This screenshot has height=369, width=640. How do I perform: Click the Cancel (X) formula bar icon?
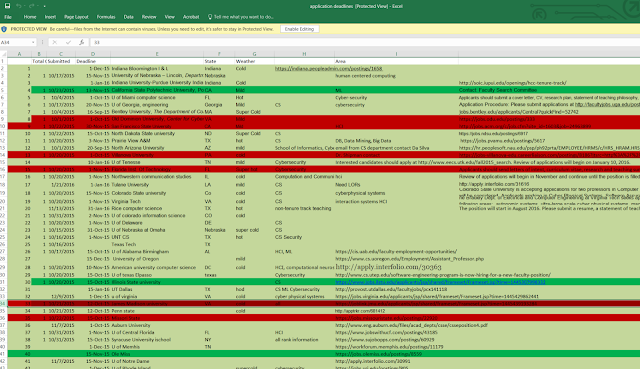(x=54, y=42)
